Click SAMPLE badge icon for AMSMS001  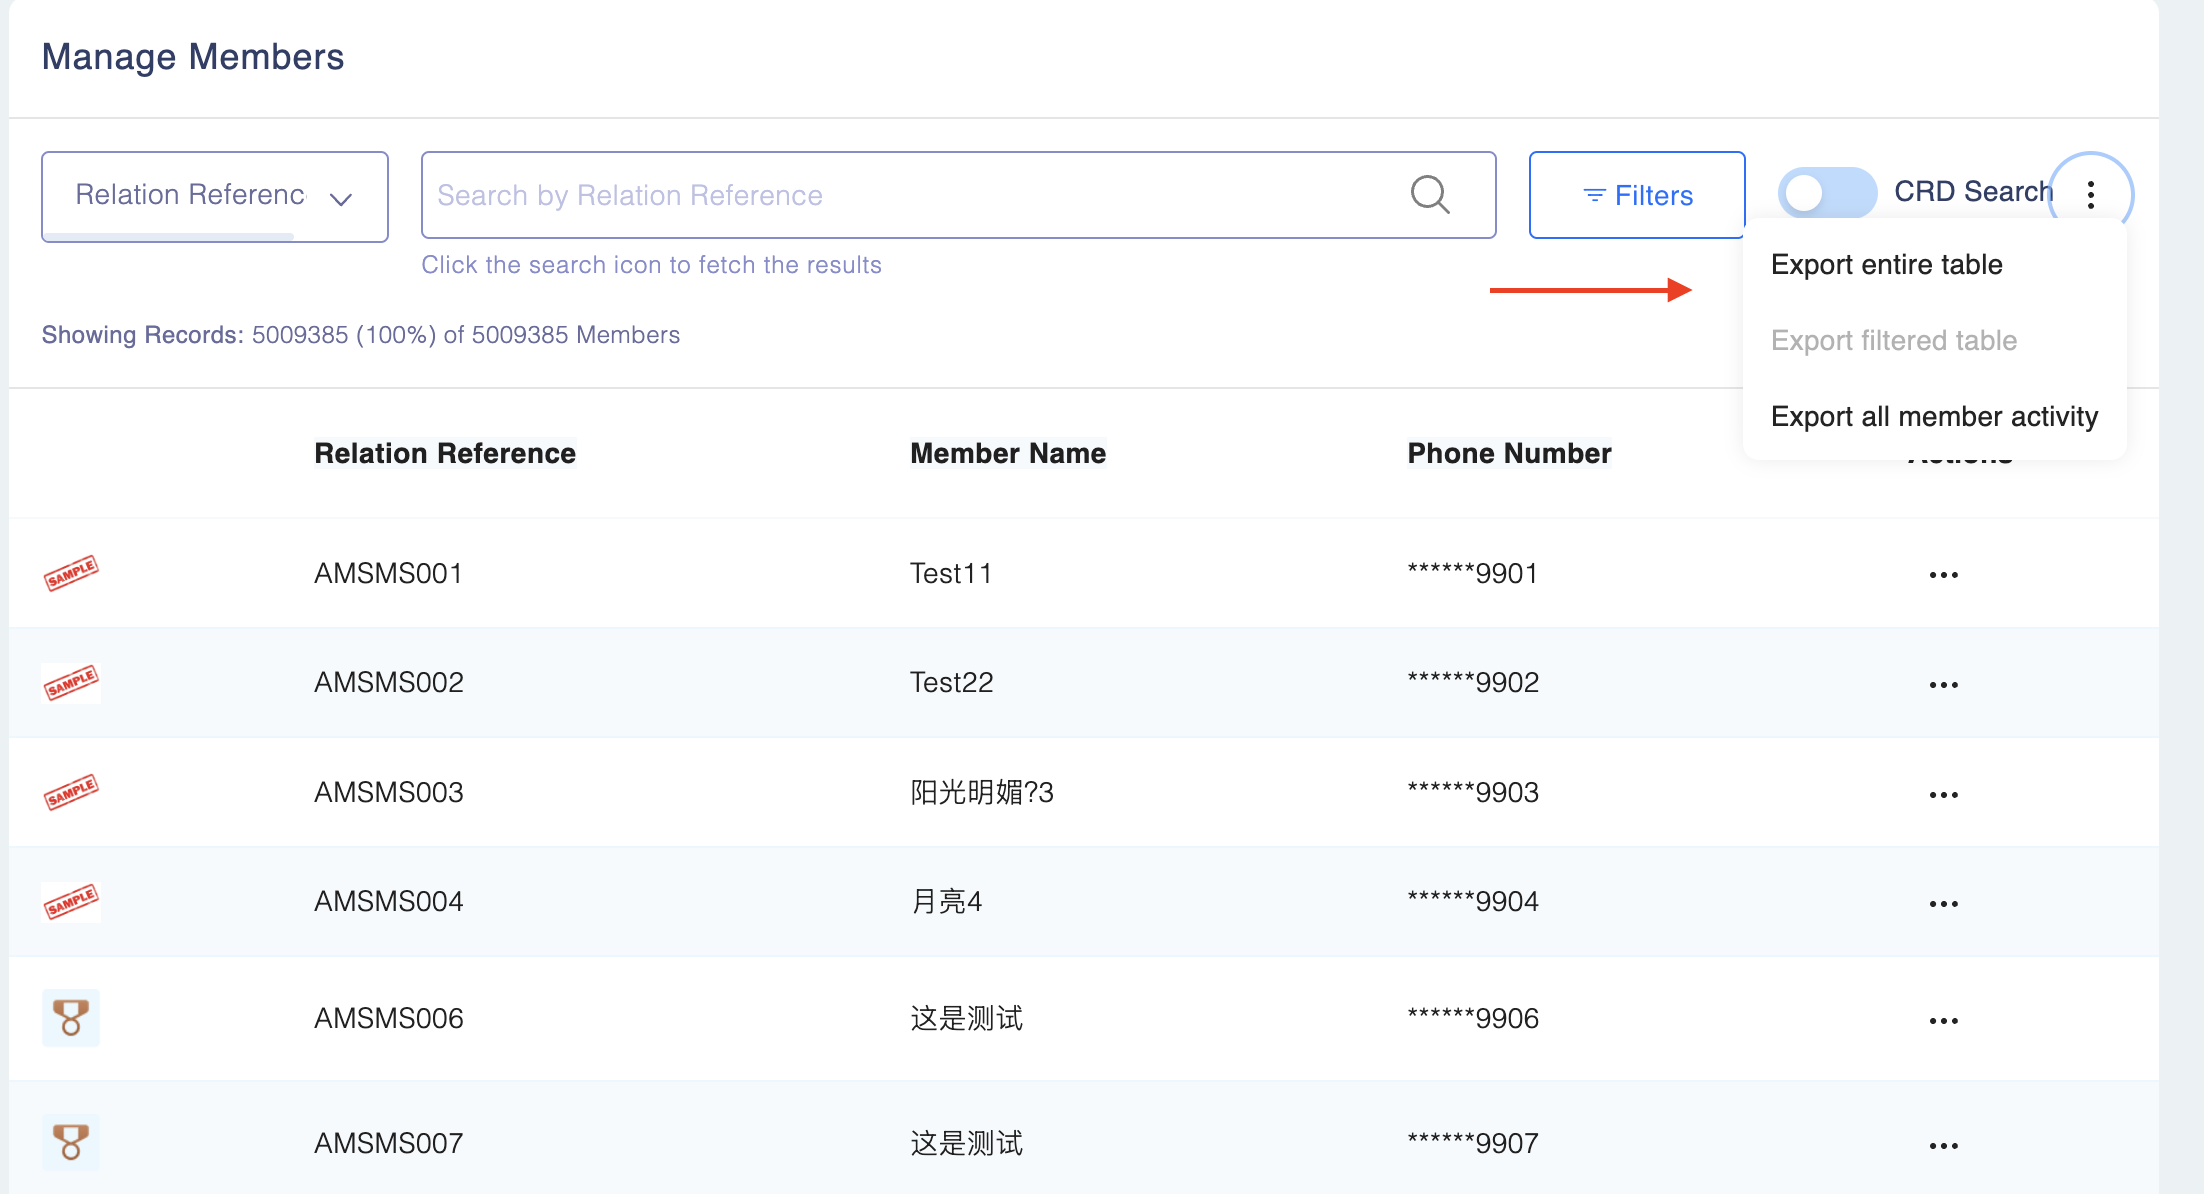pyautogui.click(x=71, y=573)
